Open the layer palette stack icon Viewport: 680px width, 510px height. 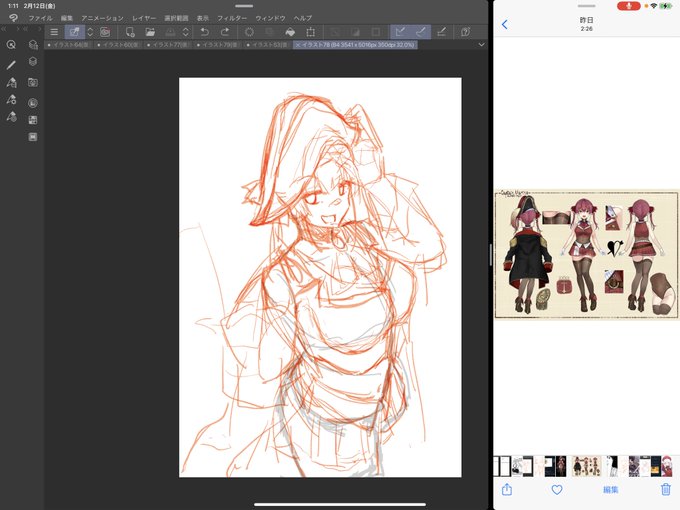[33, 62]
